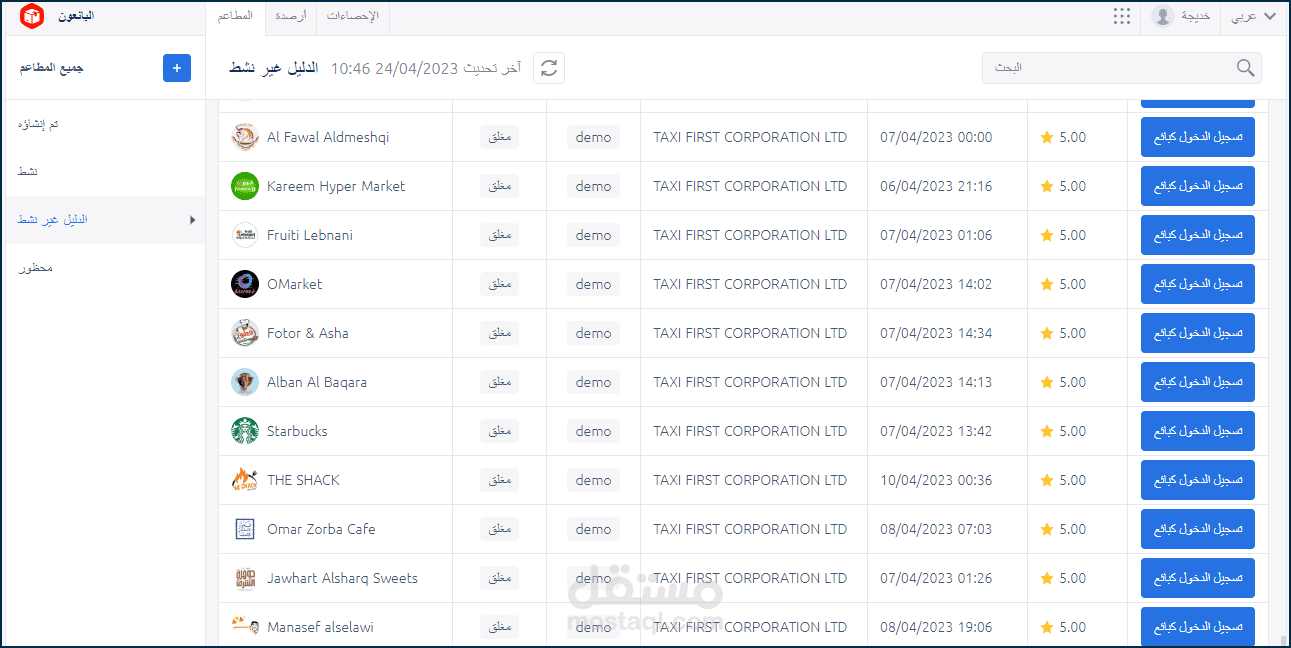Viewport: 1291px width, 648px height.
Task: Click THE SHACK flame logo
Action: 245,480
